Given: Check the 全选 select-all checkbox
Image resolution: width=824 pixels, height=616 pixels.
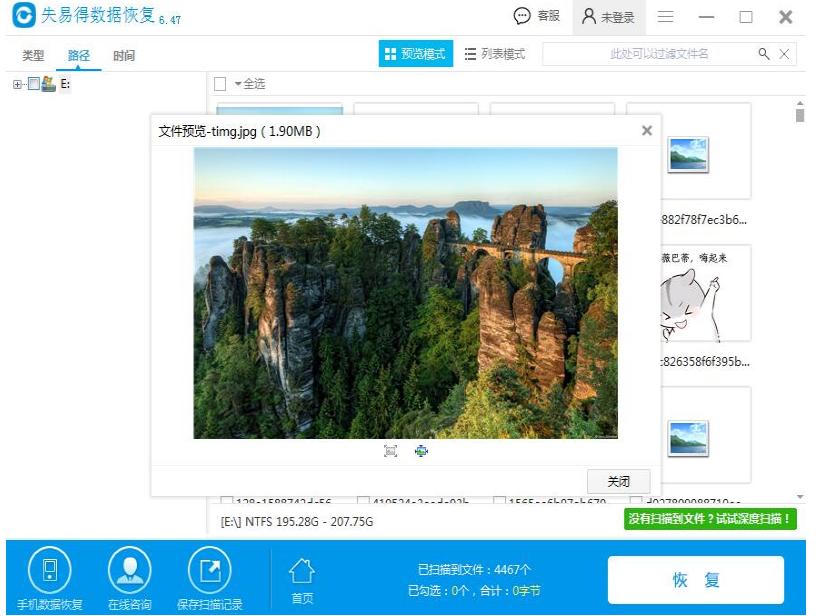Looking at the screenshot, I should (x=221, y=84).
